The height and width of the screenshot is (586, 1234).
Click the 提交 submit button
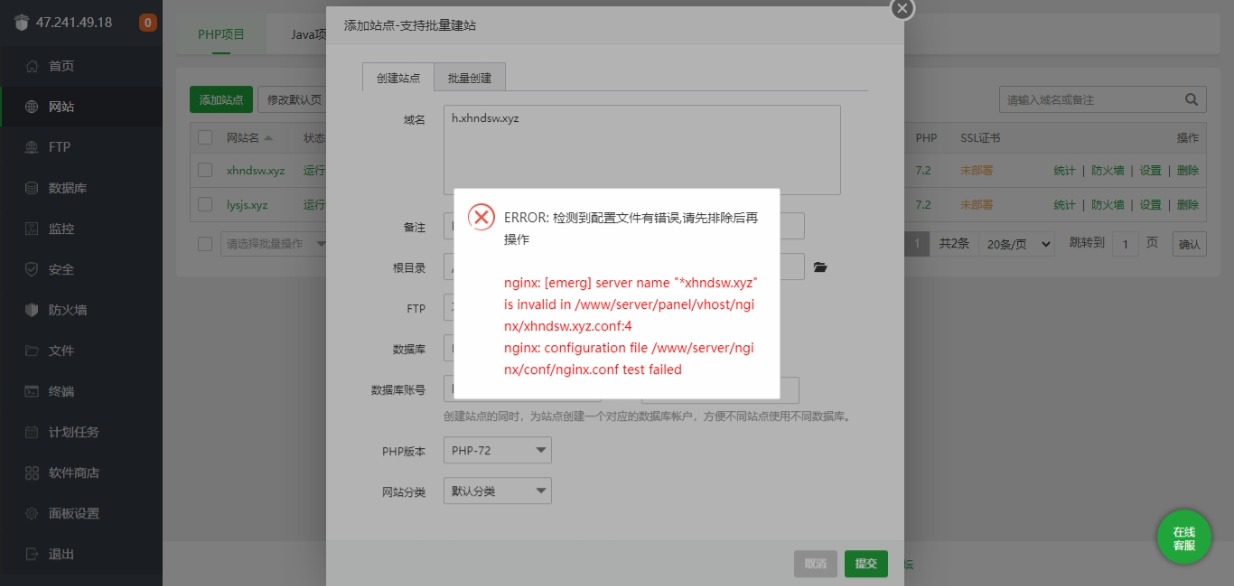866,564
